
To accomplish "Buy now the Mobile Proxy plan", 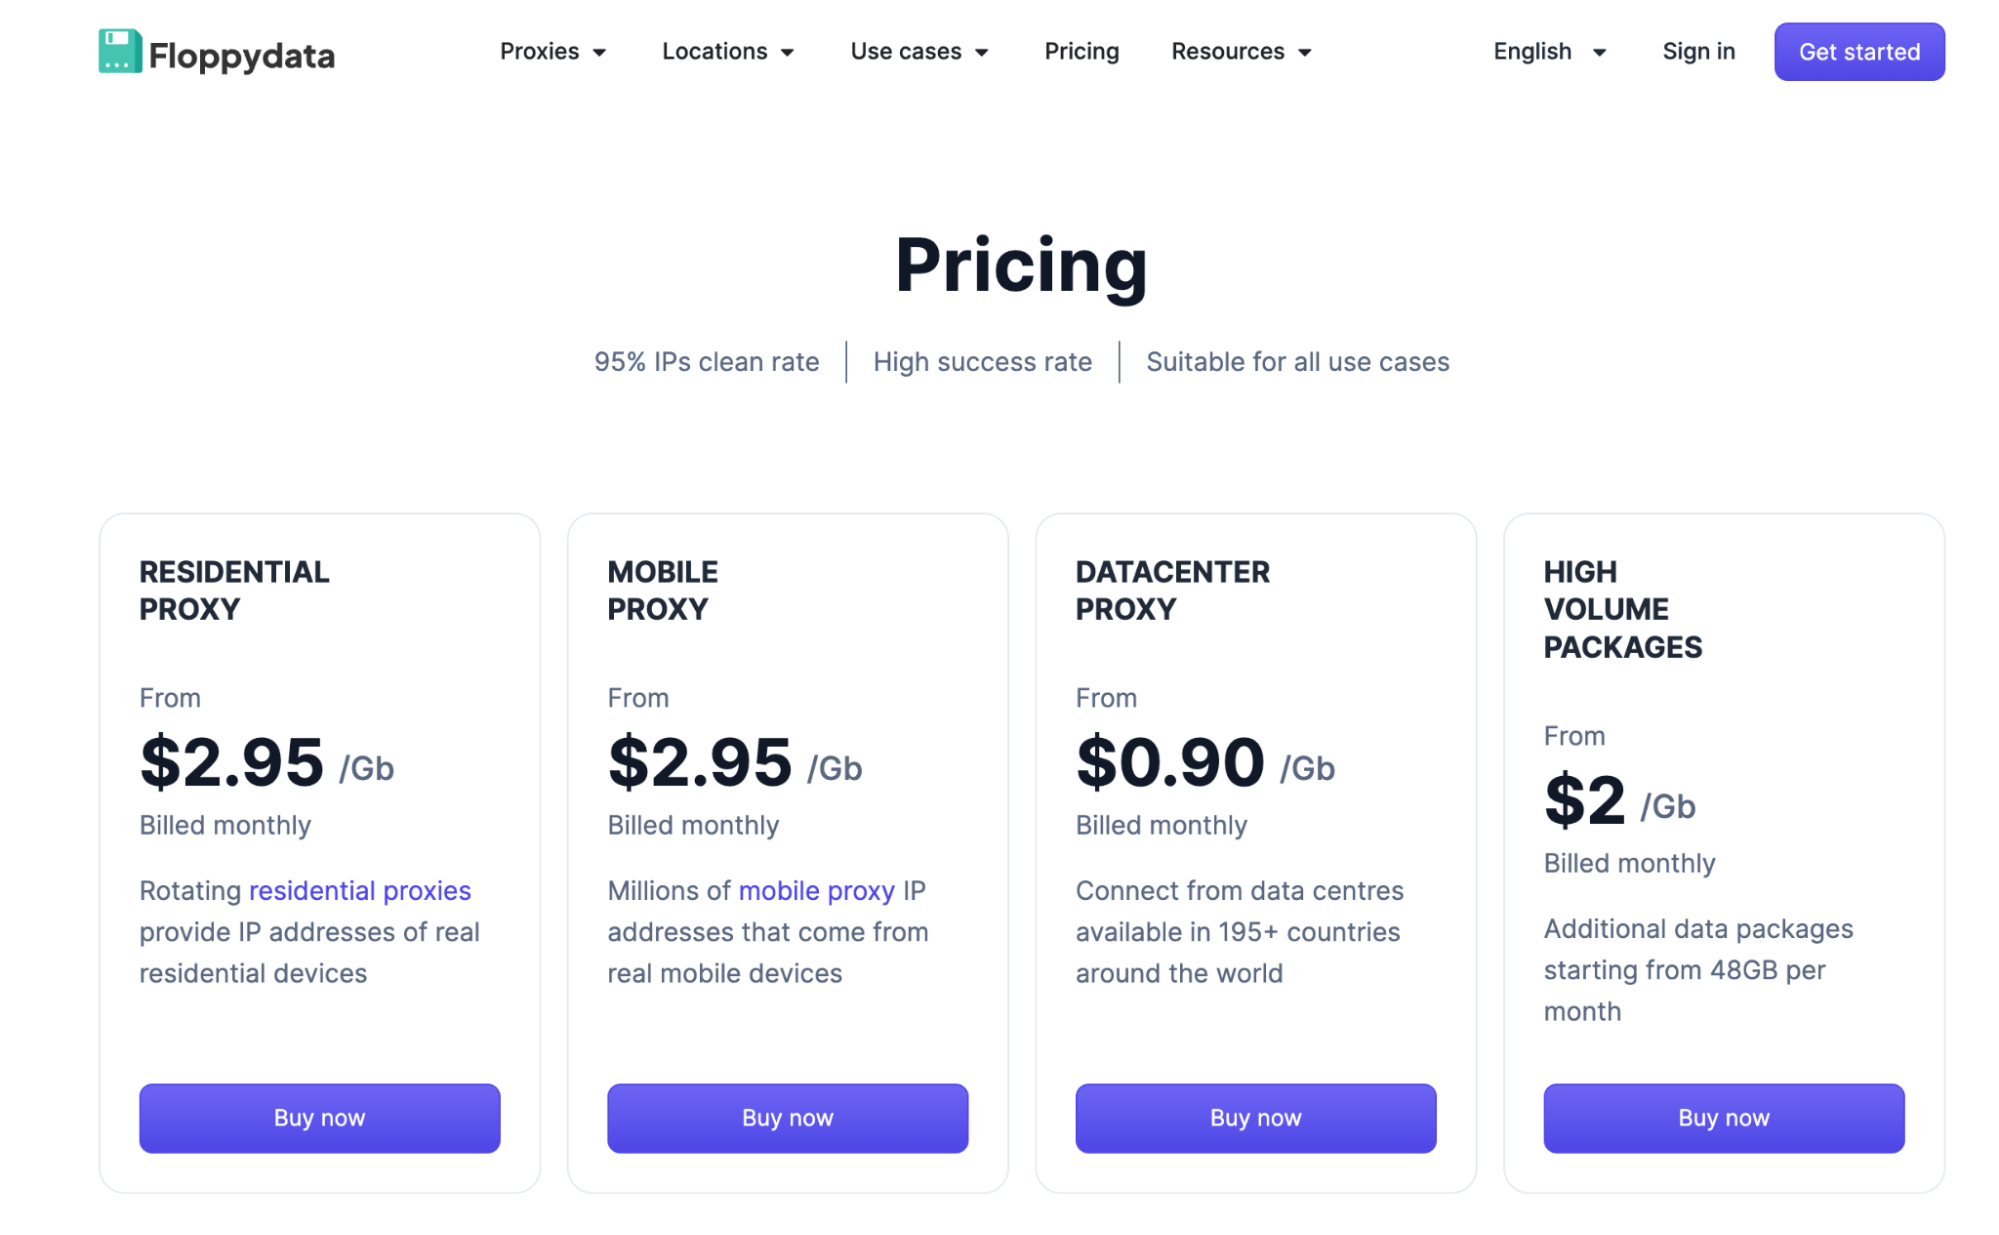I will [787, 1117].
